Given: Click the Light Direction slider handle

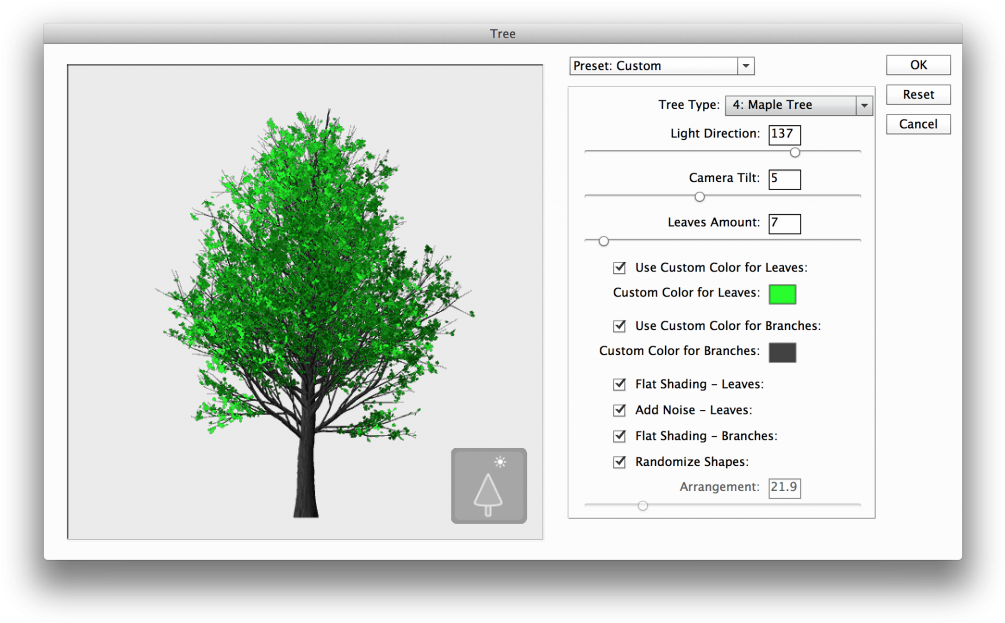Looking at the screenshot, I should [795, 152].
